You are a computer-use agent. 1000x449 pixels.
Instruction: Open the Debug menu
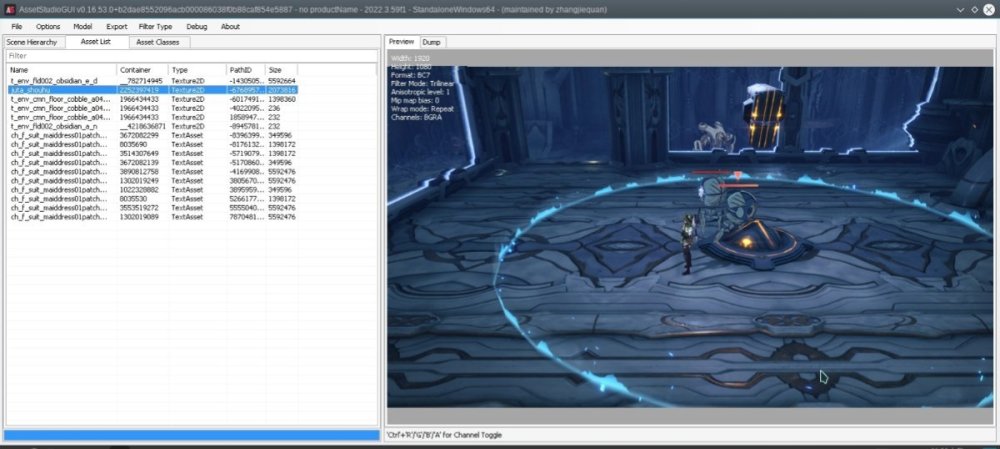coord(196,26)
